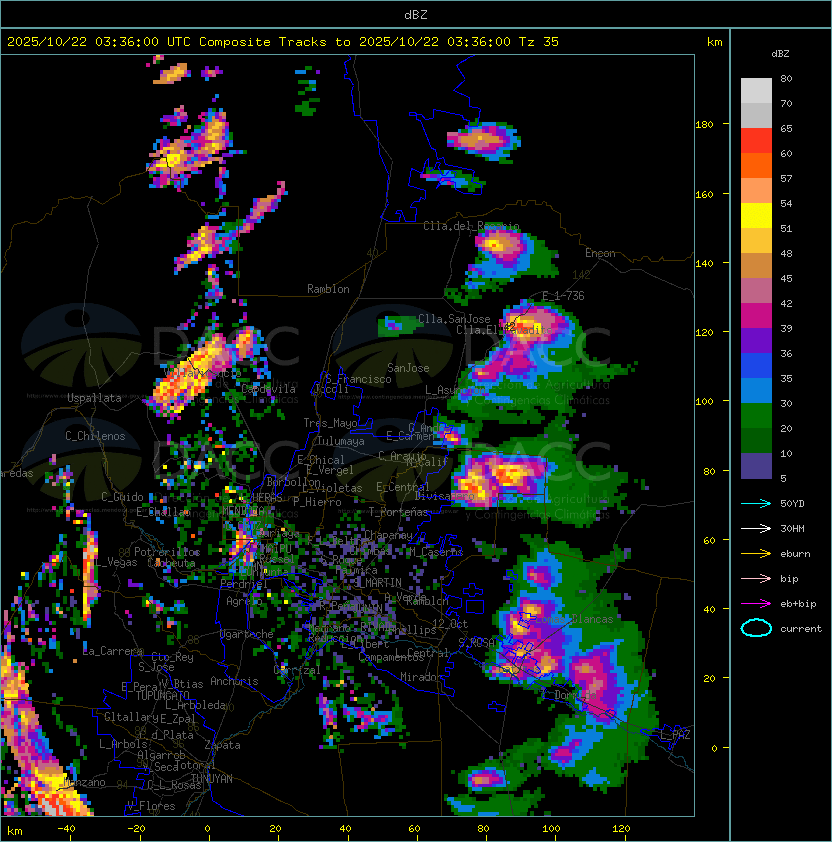Click the 'Ugarteche' place label

[247, 634]
